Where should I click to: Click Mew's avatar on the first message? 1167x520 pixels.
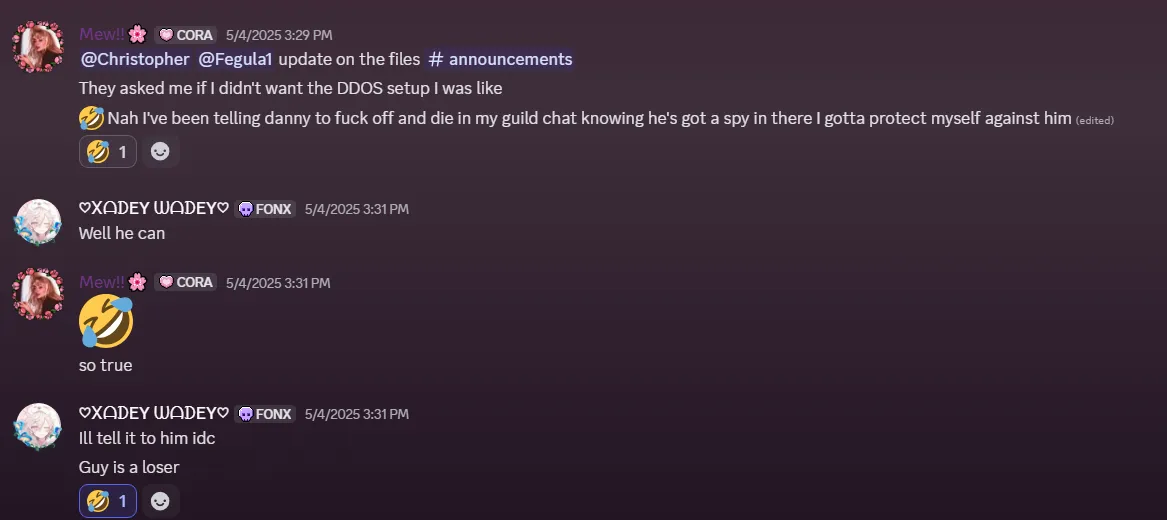tap(38, 47)
